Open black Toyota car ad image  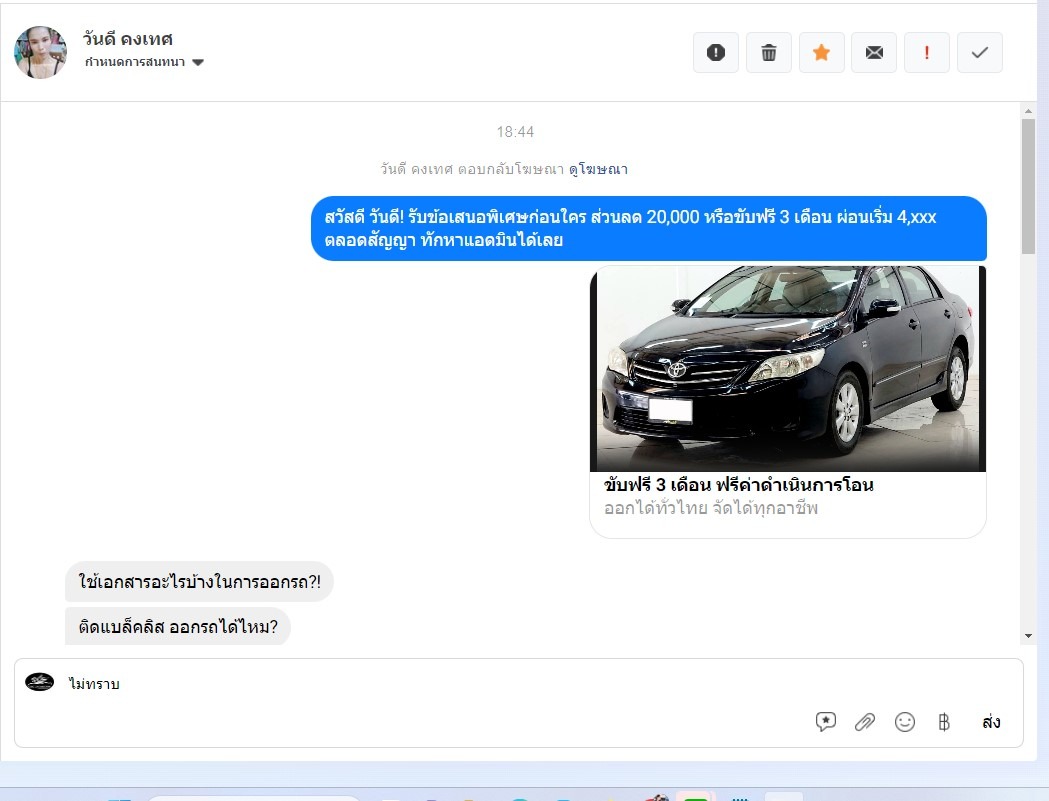tap(787, 369)
